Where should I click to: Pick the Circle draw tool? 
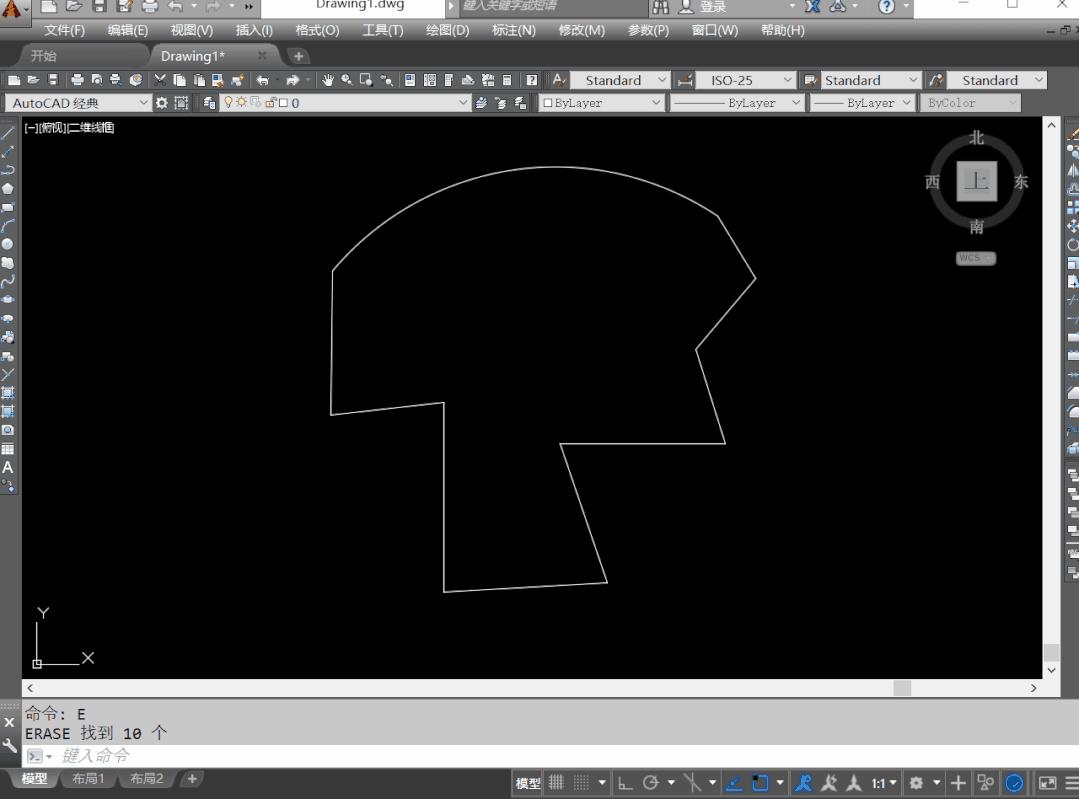(8, 244)
